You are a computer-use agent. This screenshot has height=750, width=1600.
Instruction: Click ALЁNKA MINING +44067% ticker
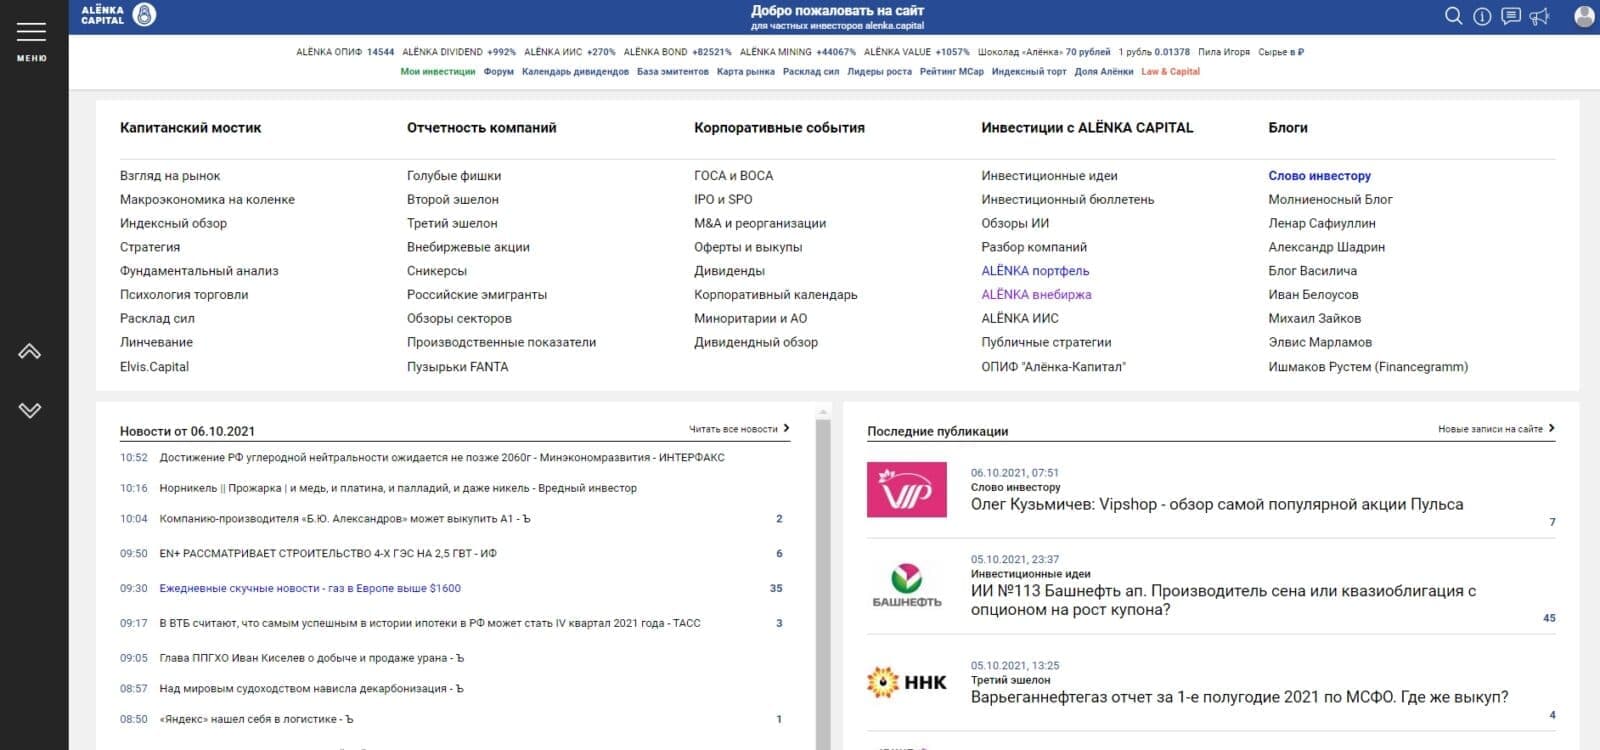(798, 52)
